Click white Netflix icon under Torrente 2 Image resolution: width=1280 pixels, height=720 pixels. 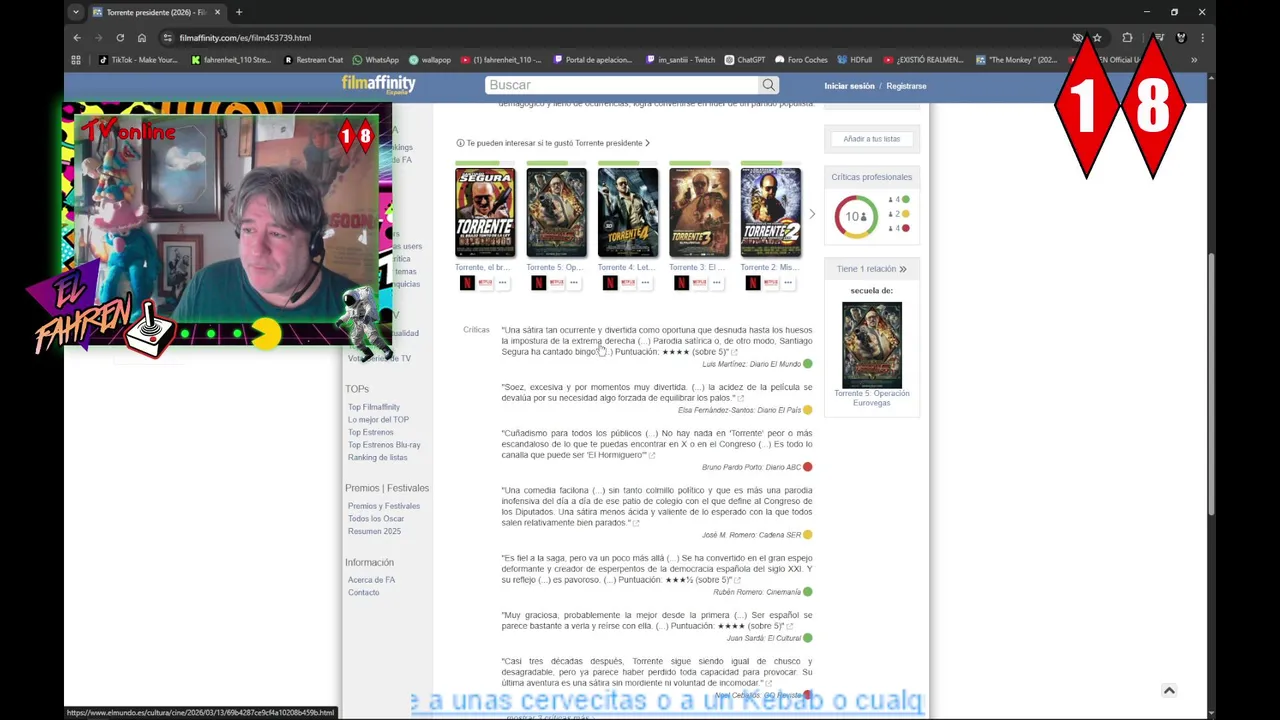(770, 283)
